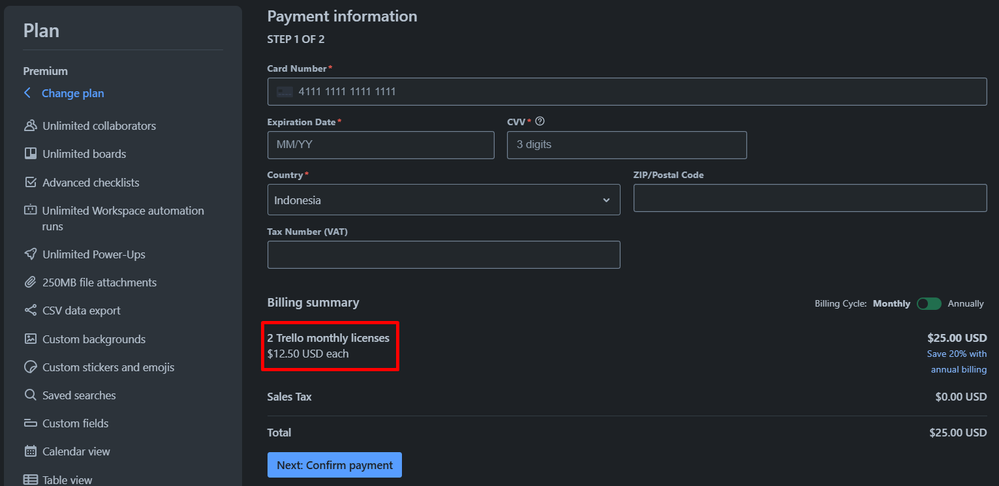This screenshot has height=486, width=999.
Task: Click Next: Confirm payment button
Action: 334,465
